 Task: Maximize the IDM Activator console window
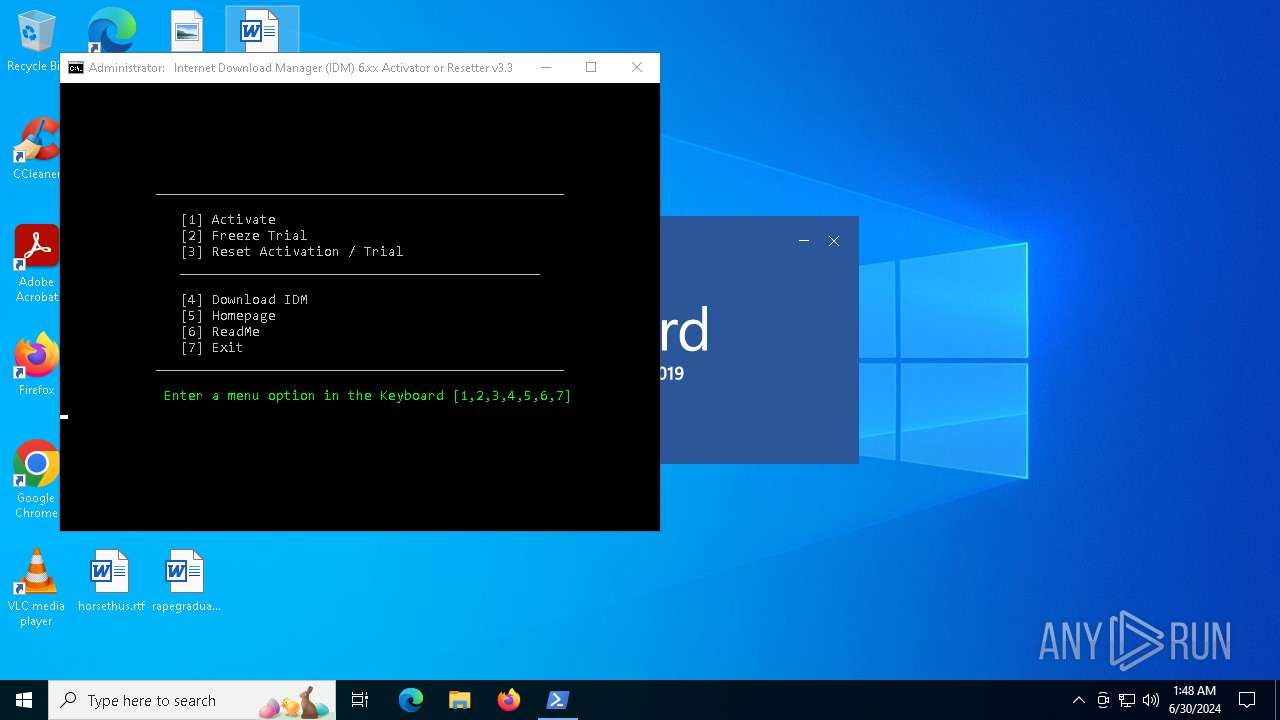coord(591,68)
